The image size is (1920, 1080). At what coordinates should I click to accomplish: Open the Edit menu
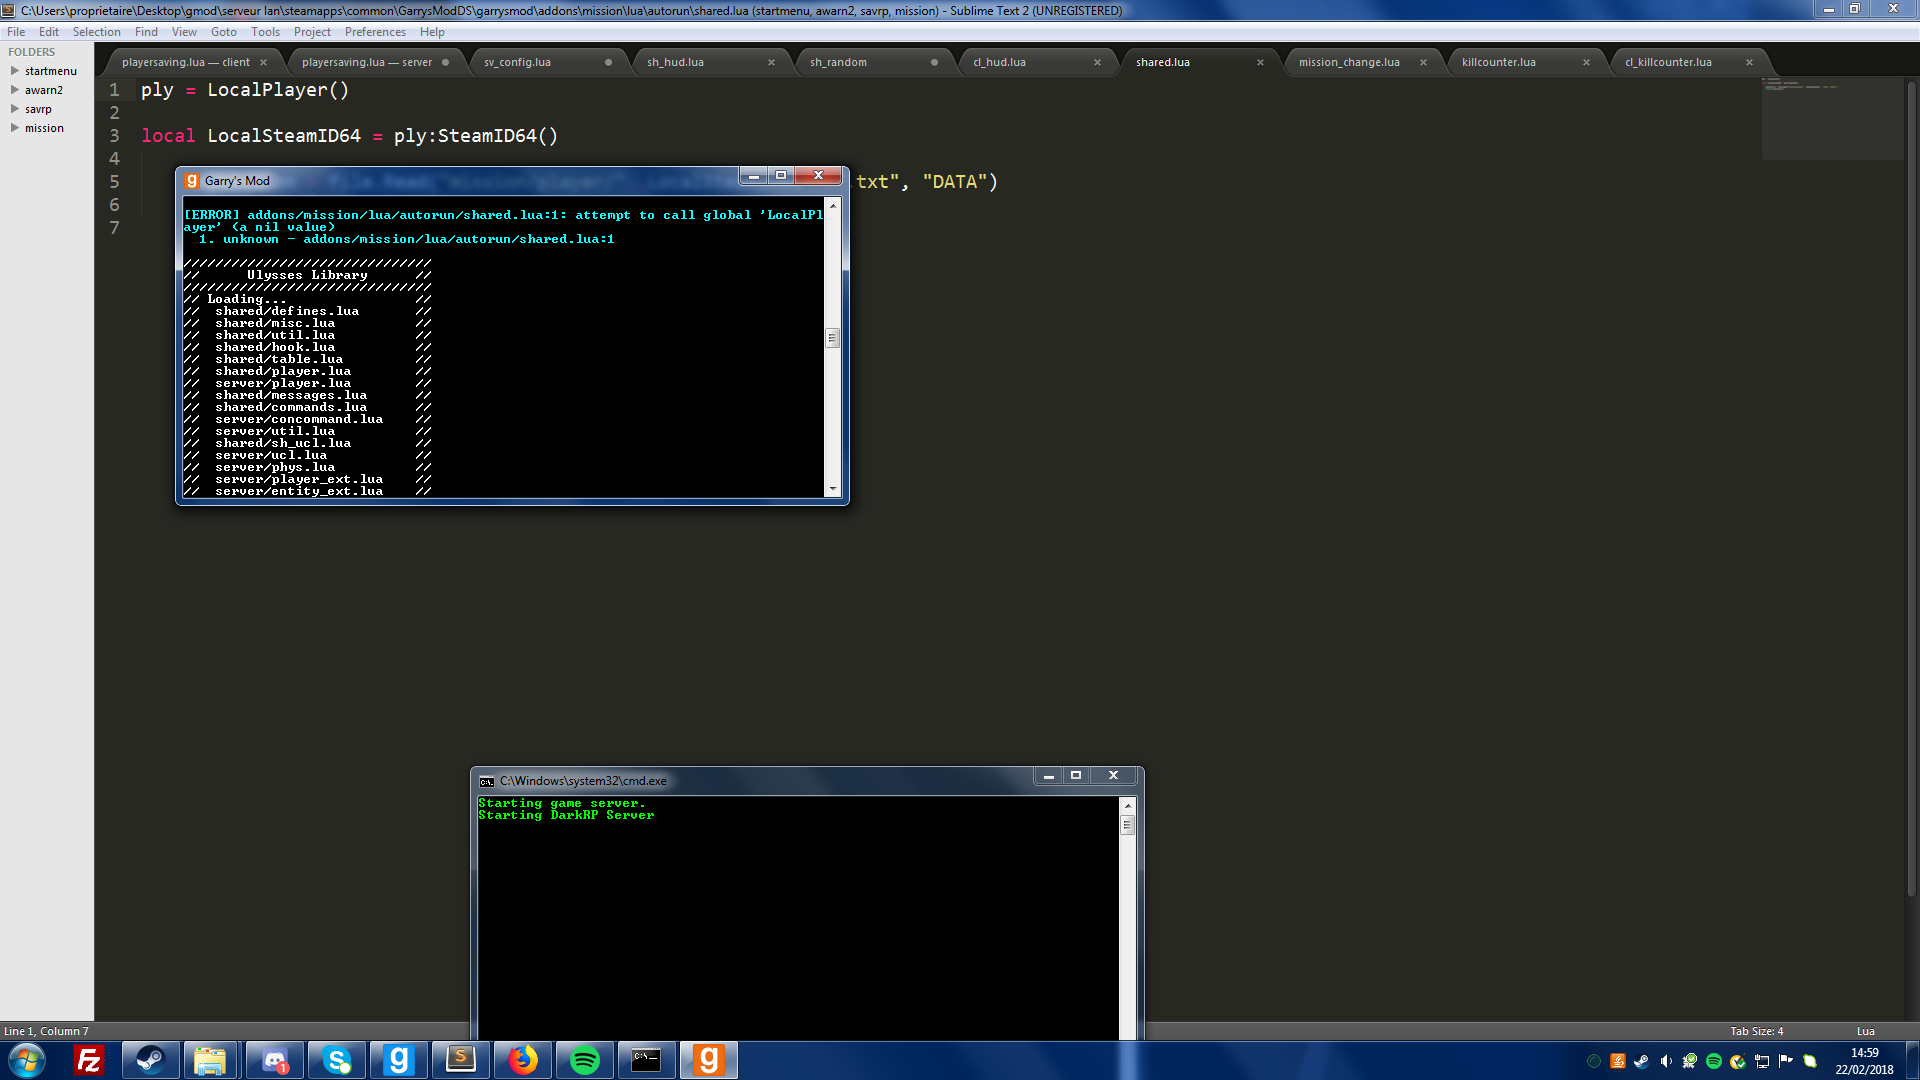pyautogui.click(x=49, y=32)
